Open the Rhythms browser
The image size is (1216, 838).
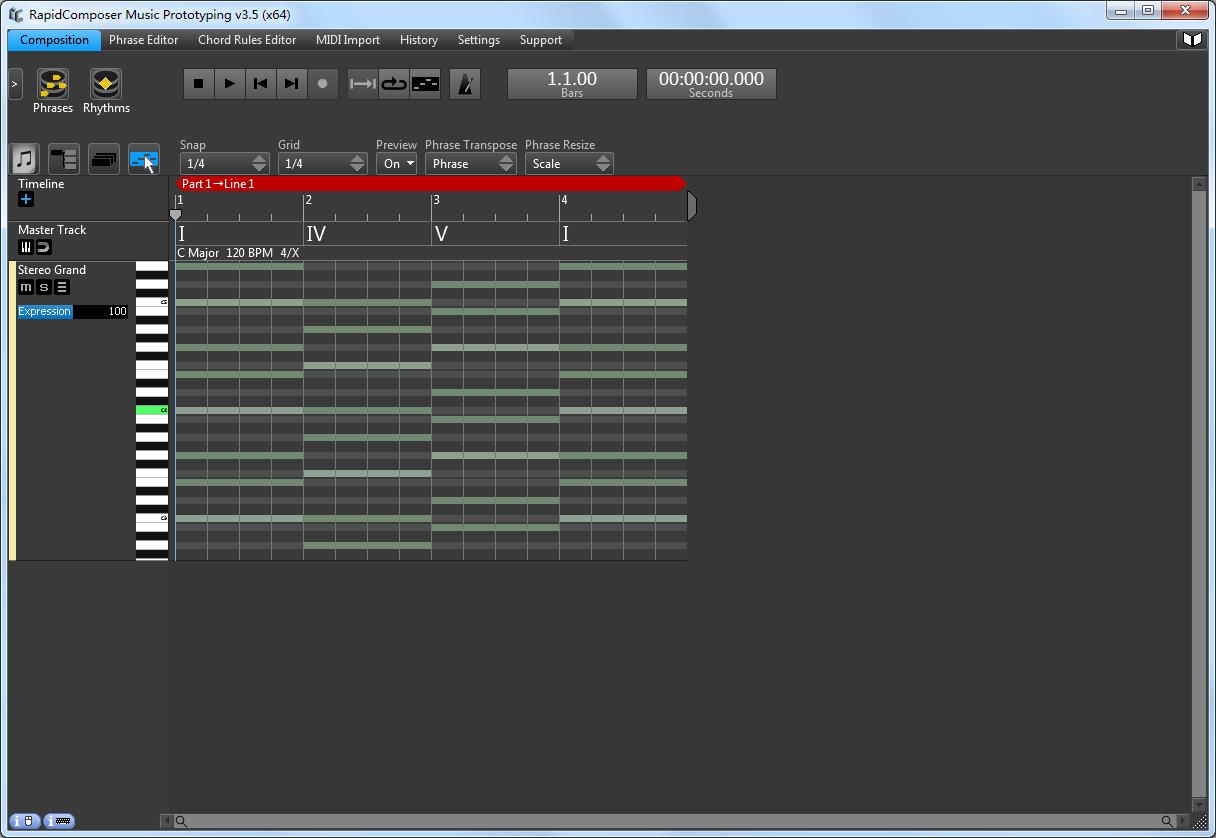(105, 84)
